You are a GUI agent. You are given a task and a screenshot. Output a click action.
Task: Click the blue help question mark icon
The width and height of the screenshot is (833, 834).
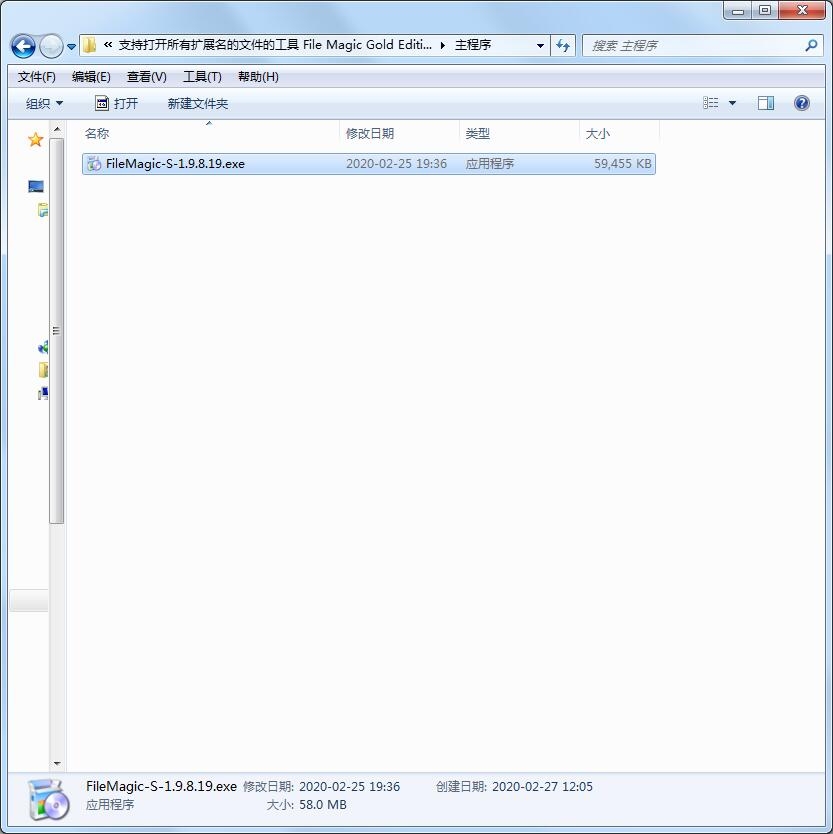coord(802,103)
